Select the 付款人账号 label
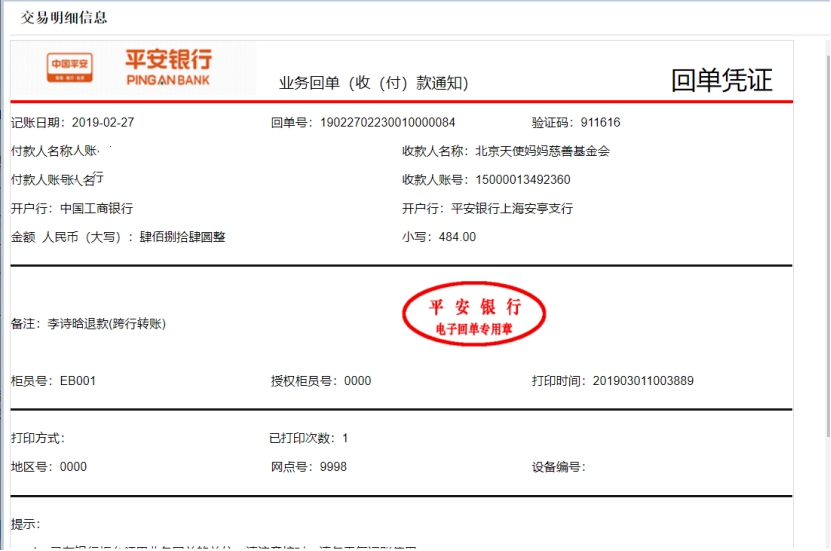 (40, 180)
